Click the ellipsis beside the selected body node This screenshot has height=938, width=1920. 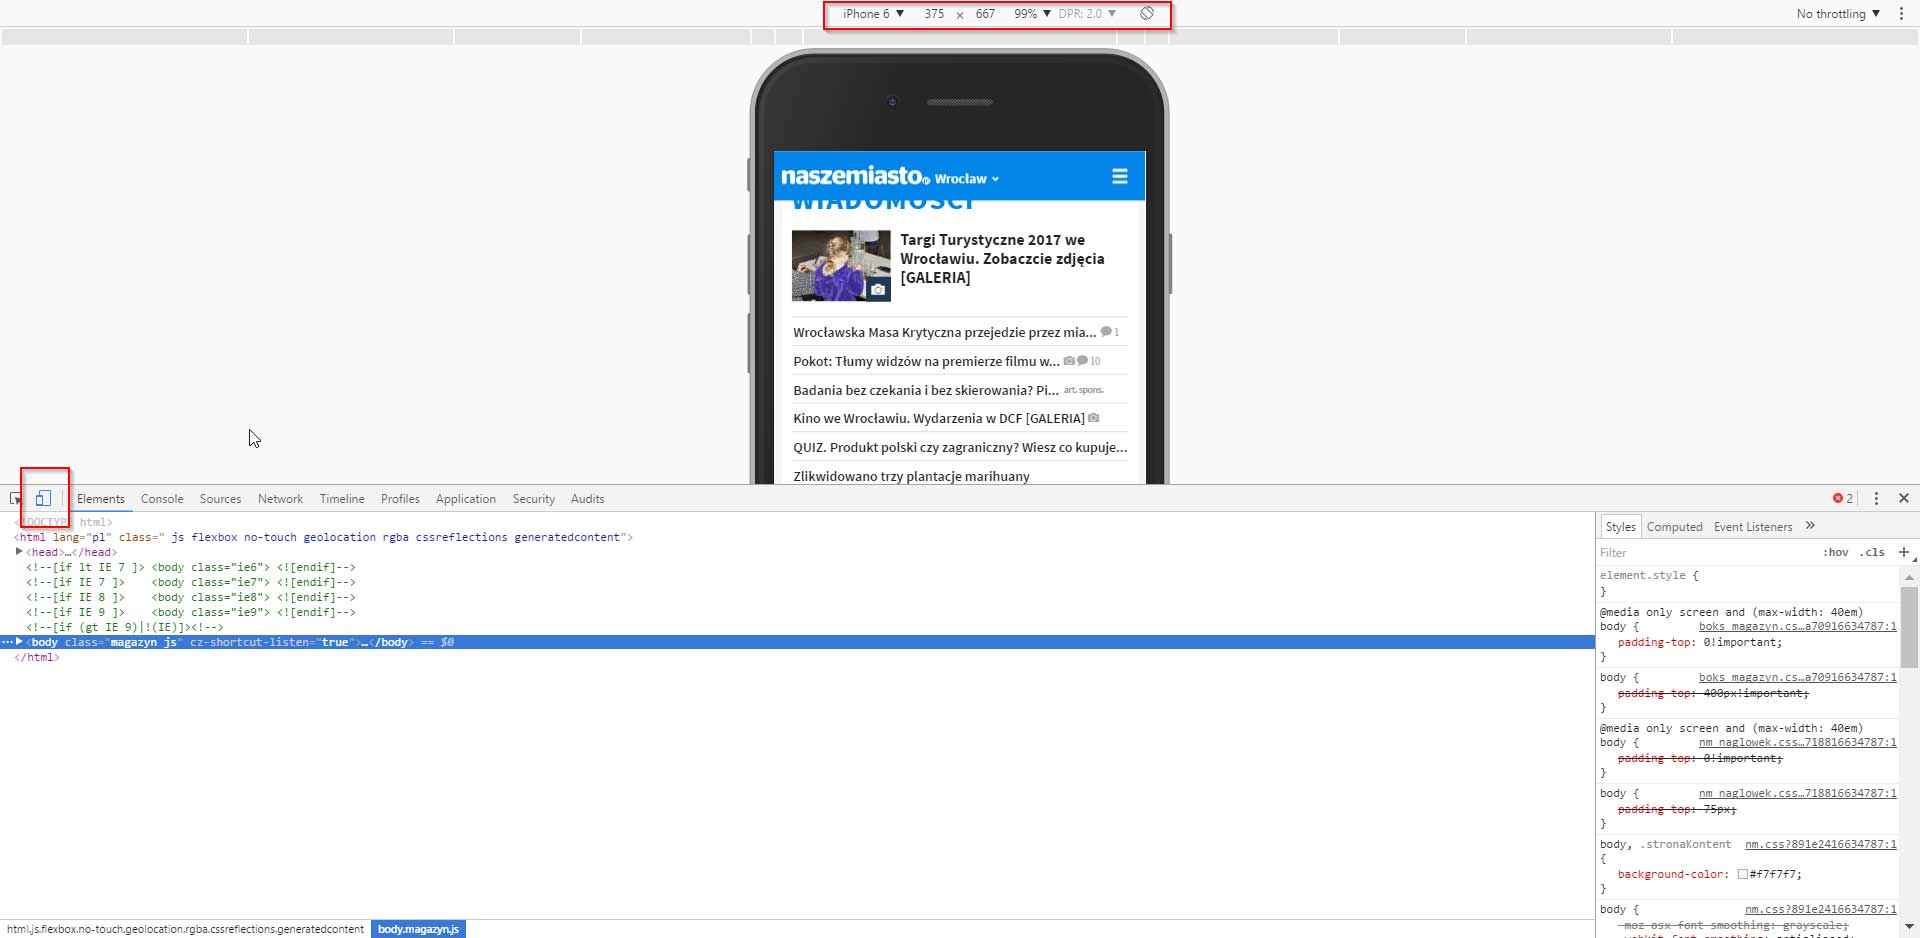[x=6, y=642]
